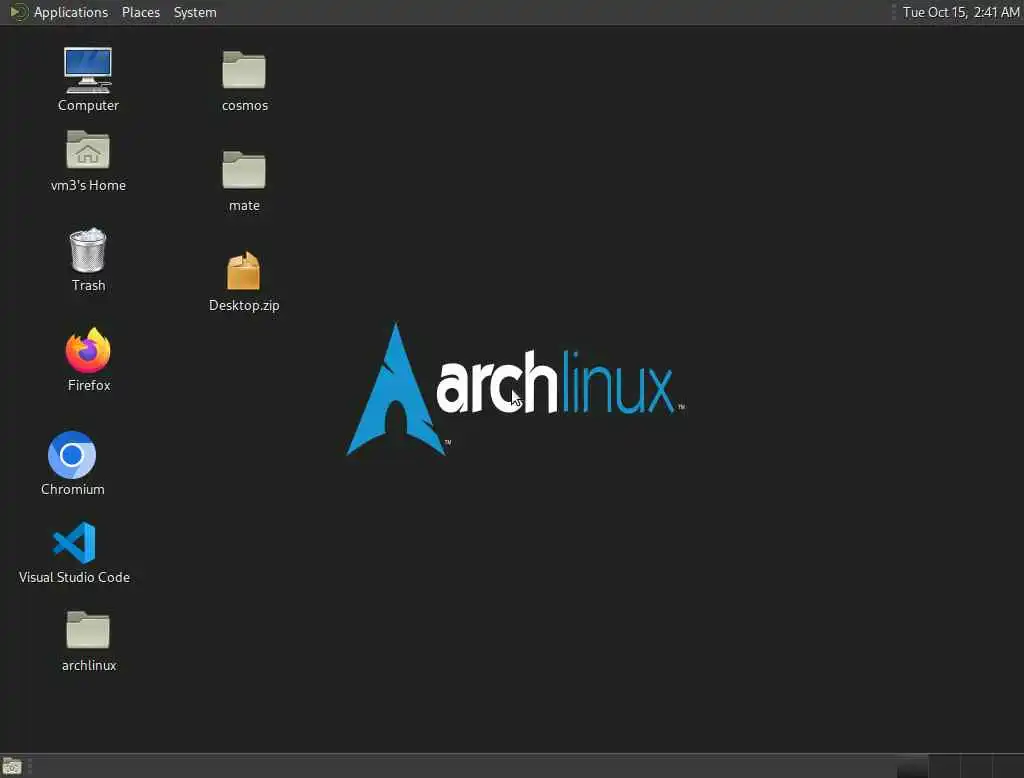Click the clock showing Tue Oct 15, 2:41 AM

pos(961,12)
